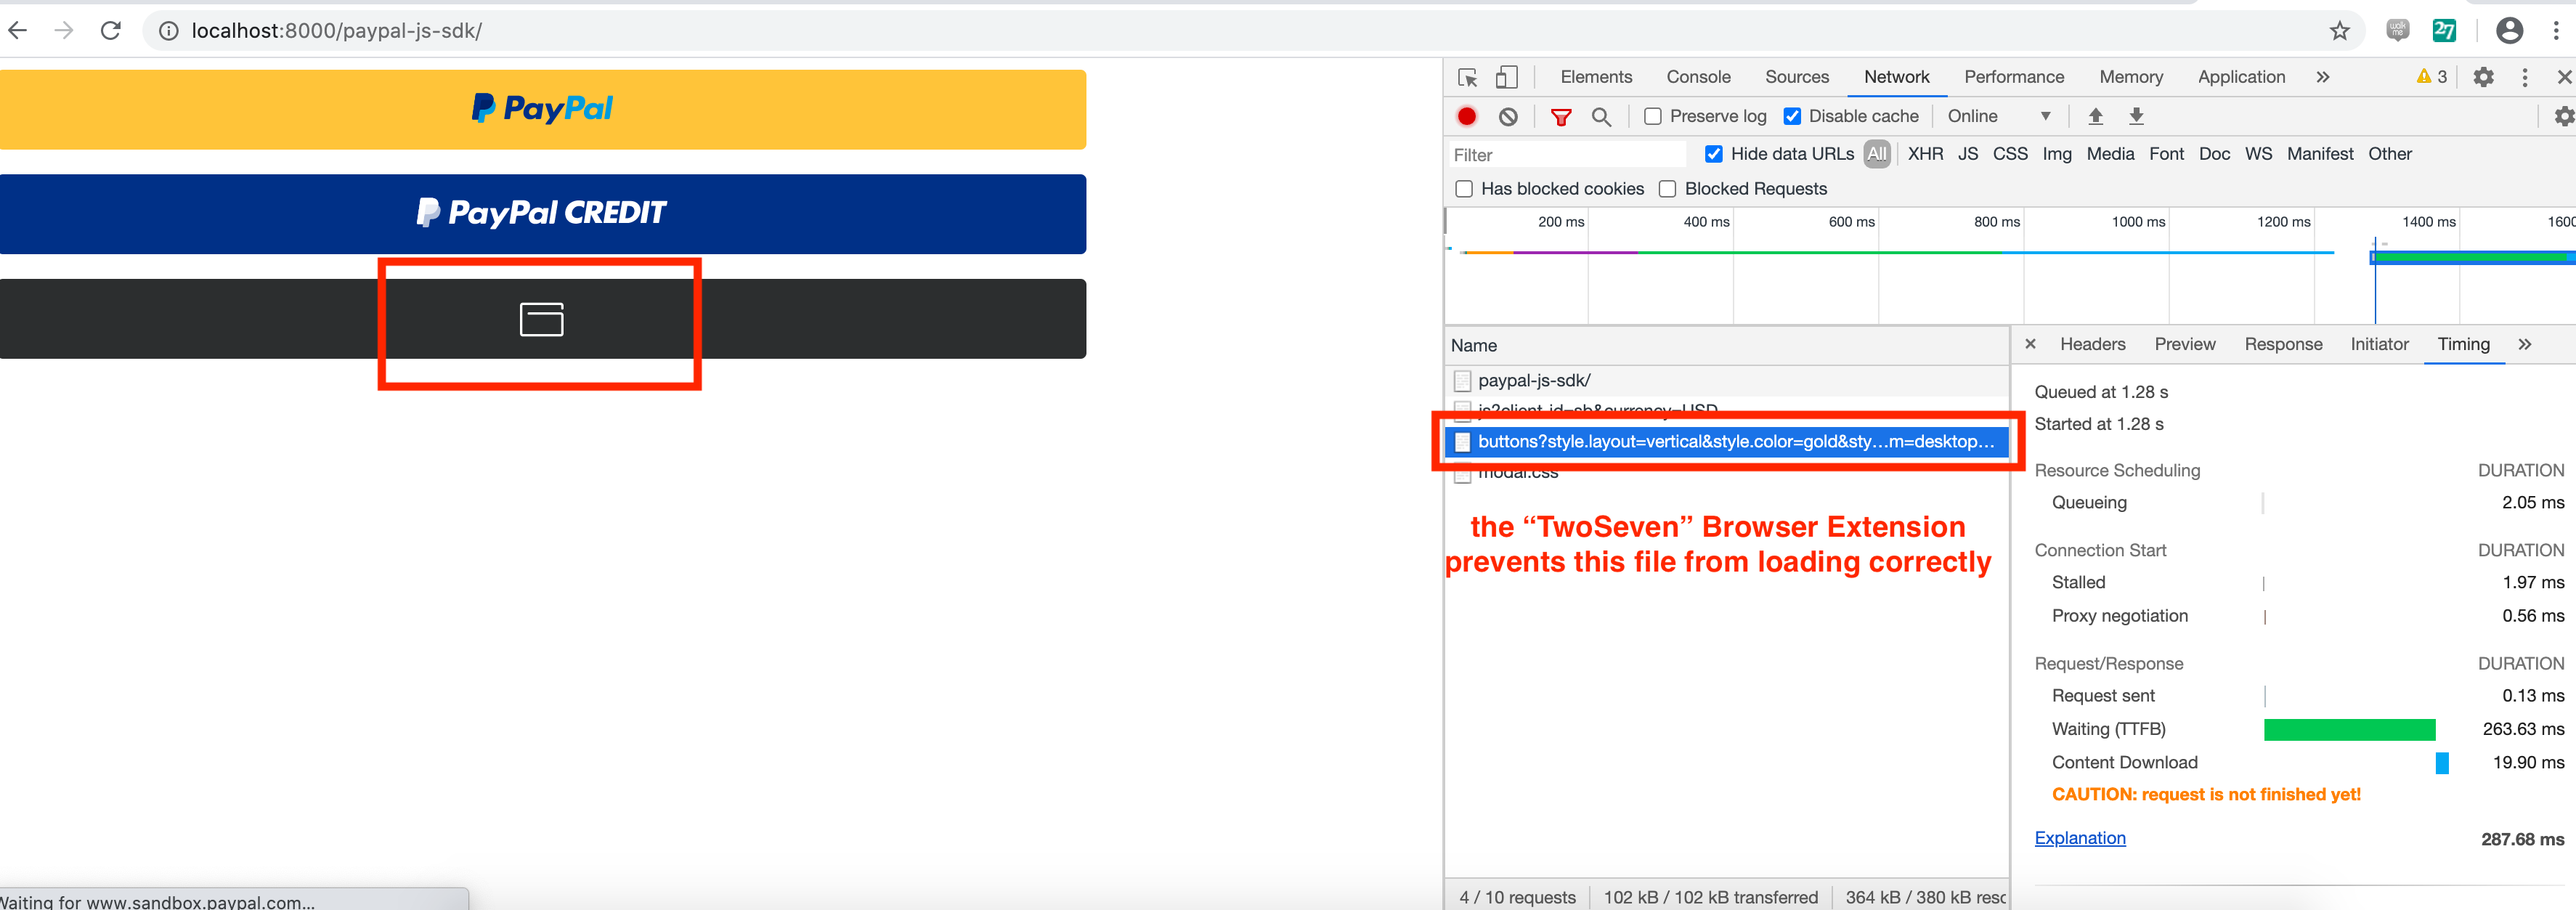Activate the inspect element picker
This screenshot has height=910, width=2576.
(x=1467, y=77)
